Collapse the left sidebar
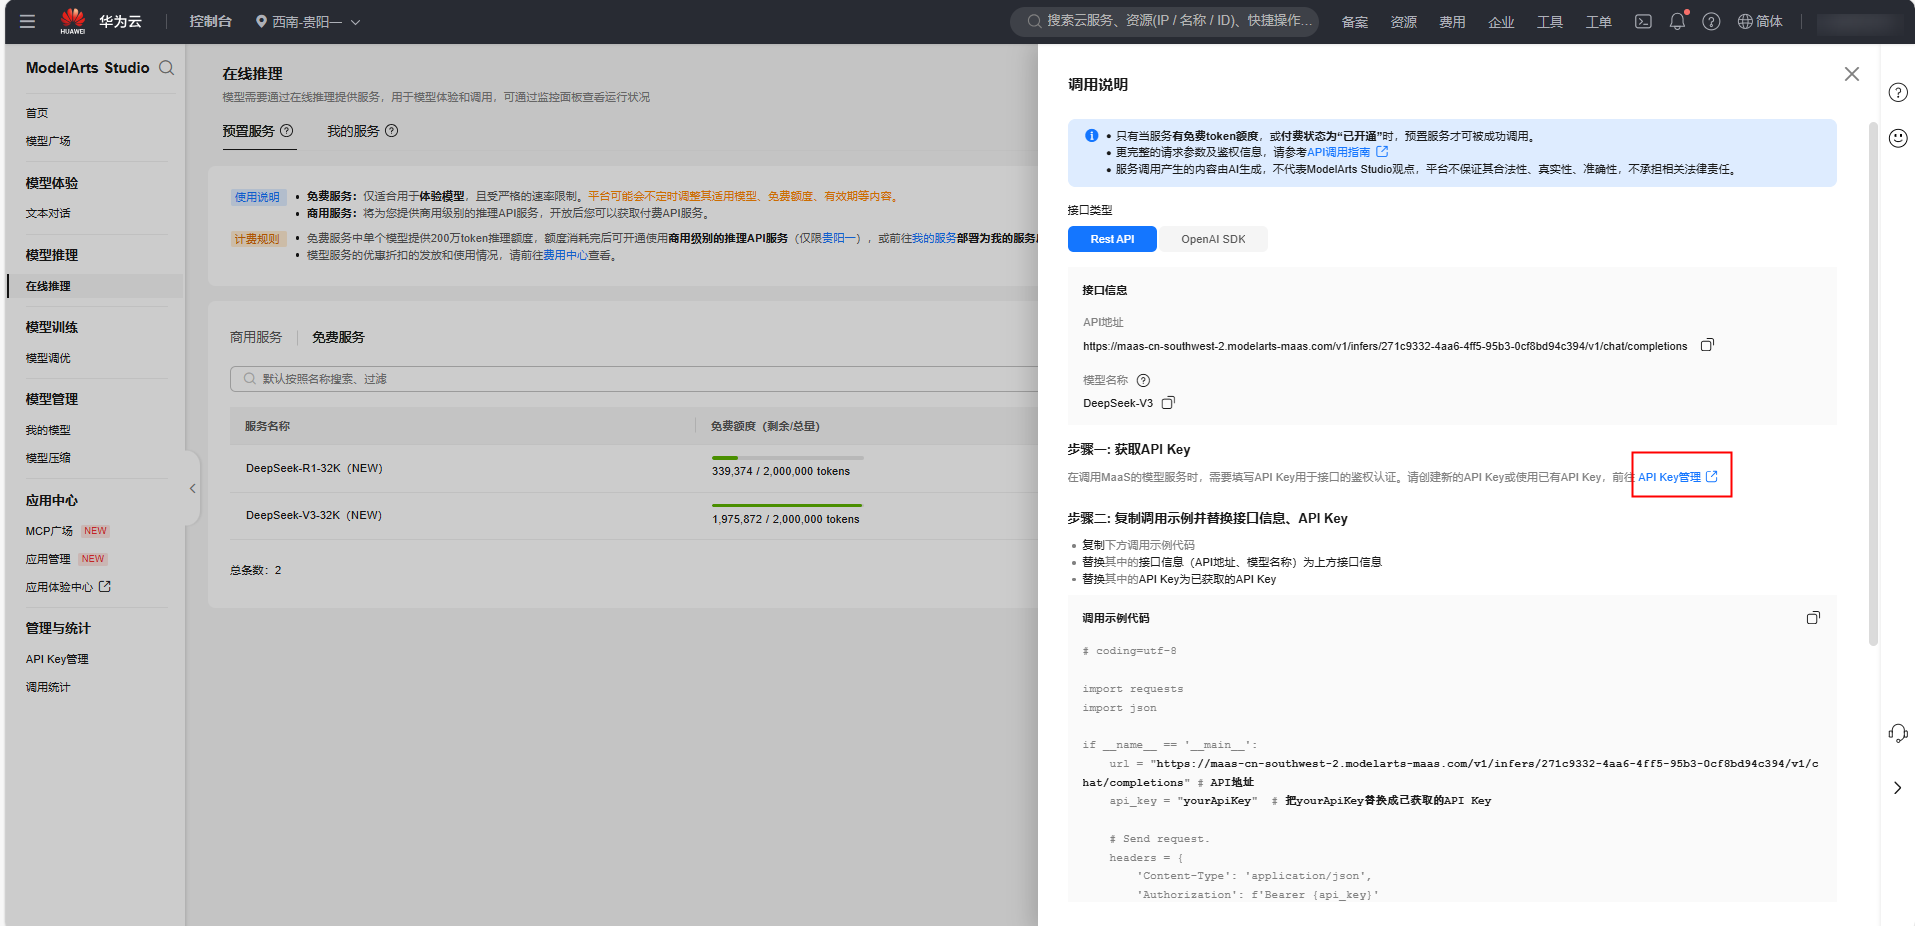The width and height of the screenshot is (1915, 926). tap(192, 489)
